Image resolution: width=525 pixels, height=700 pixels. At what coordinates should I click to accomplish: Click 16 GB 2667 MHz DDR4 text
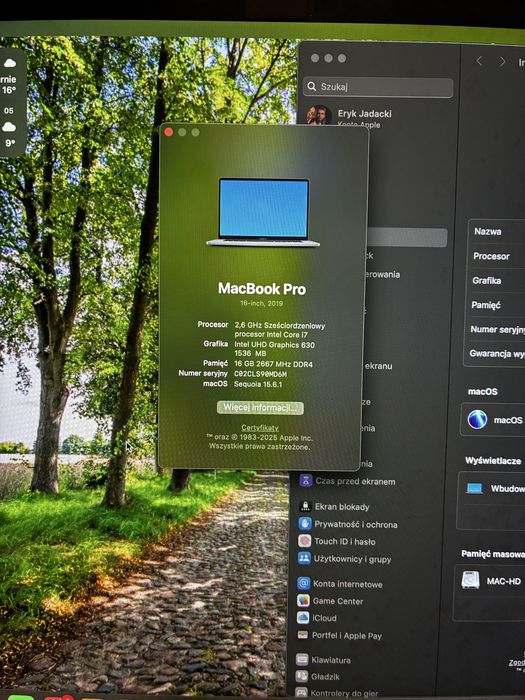[274, 364]
